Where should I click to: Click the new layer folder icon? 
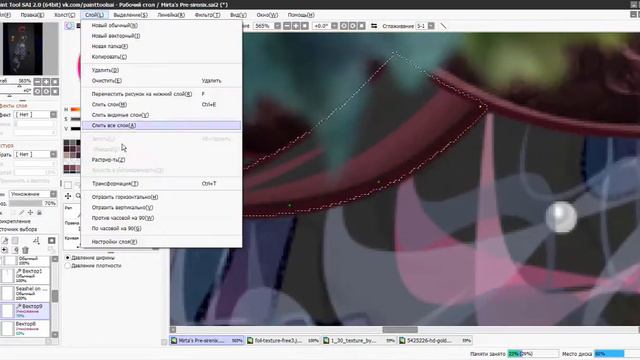click(x=15, y=241)
